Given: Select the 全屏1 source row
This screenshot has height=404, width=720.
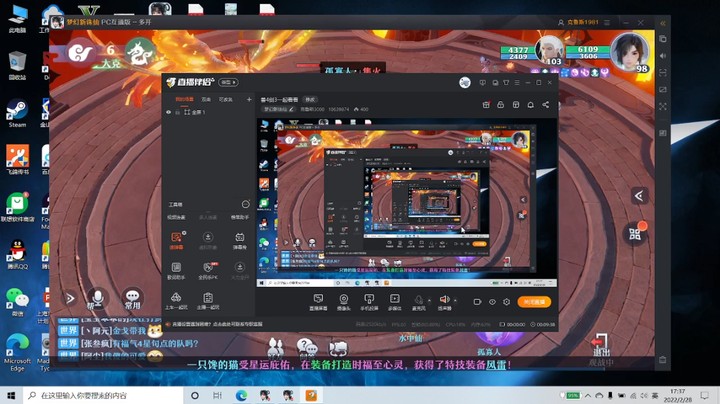Looking at the screenshot, I should pos(208,112).
